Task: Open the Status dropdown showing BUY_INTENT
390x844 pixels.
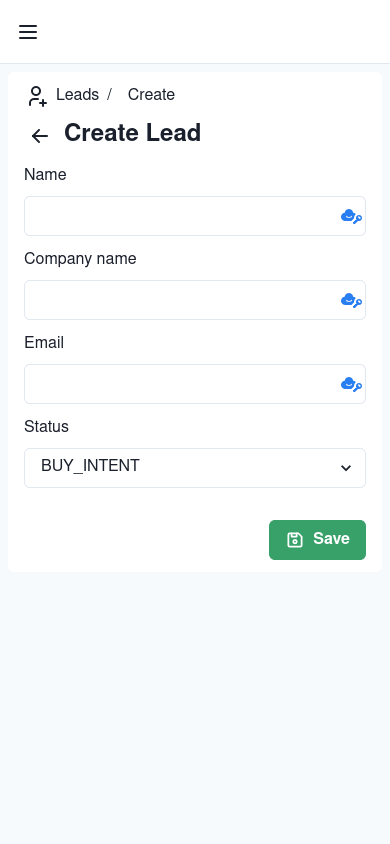Action: (x=195, y=468)
